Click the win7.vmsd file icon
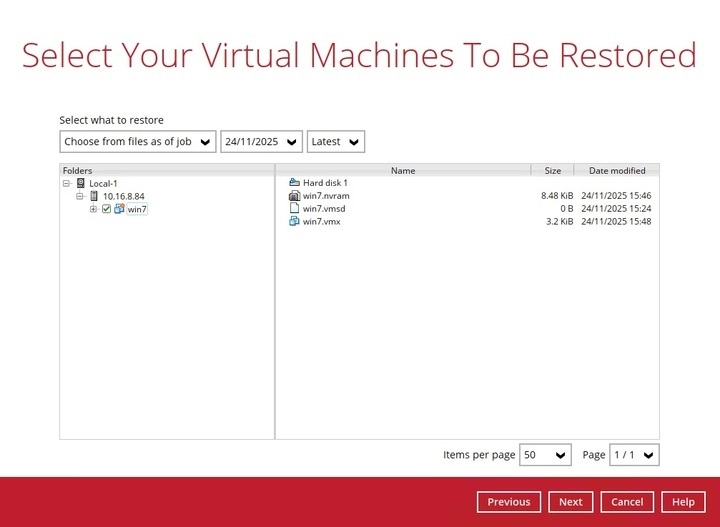The width and height of the screenshot is (720, 527). pyautogui.click(x=294, y=208)
